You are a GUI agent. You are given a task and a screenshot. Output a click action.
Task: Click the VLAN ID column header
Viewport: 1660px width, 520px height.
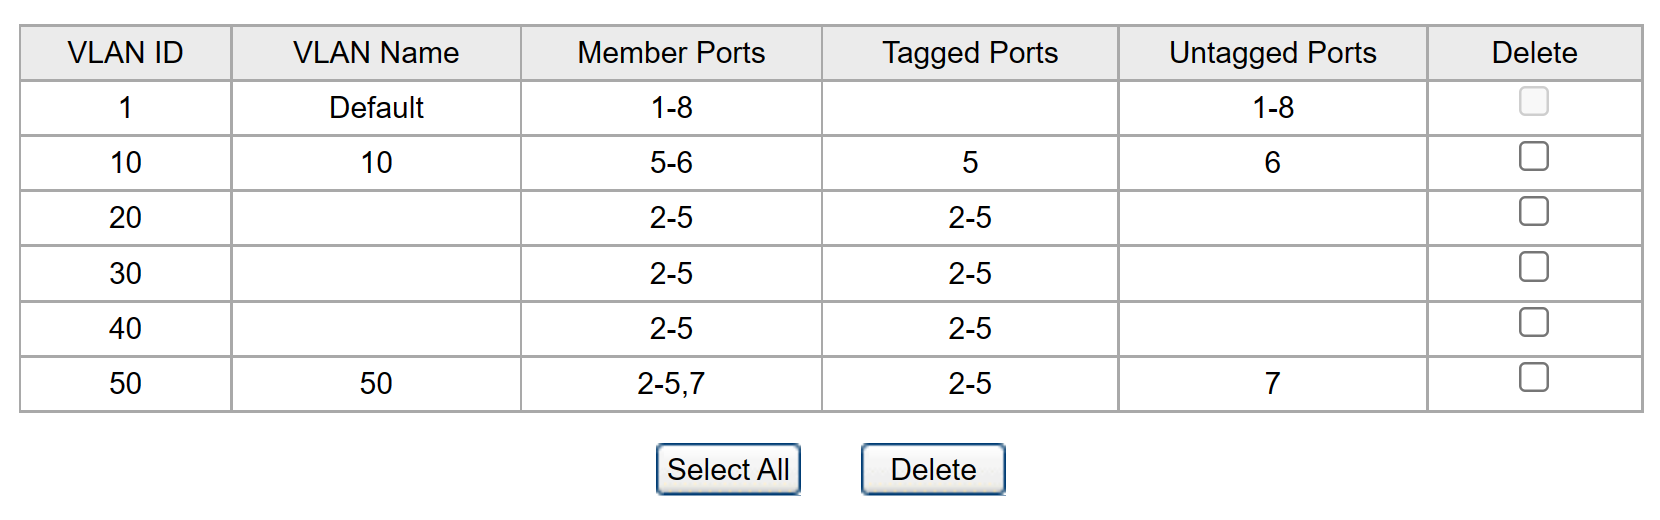click(x=126, y=53)
